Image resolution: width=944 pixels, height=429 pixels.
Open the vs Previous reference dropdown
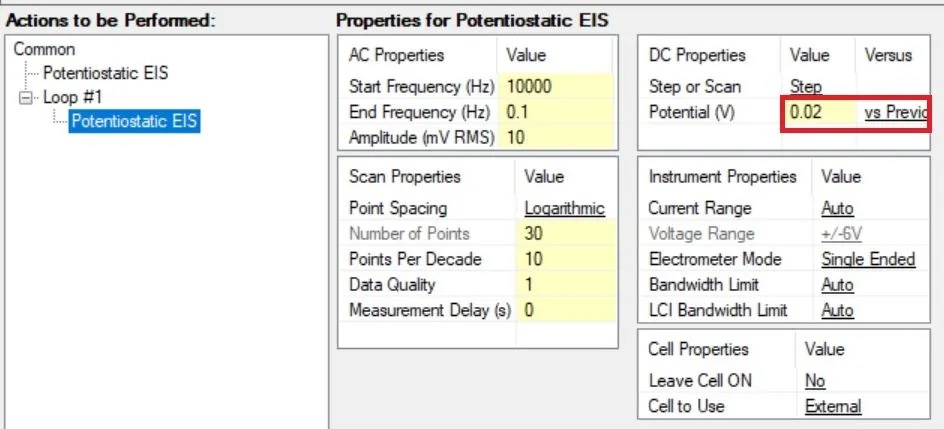(x=896, y=112)
